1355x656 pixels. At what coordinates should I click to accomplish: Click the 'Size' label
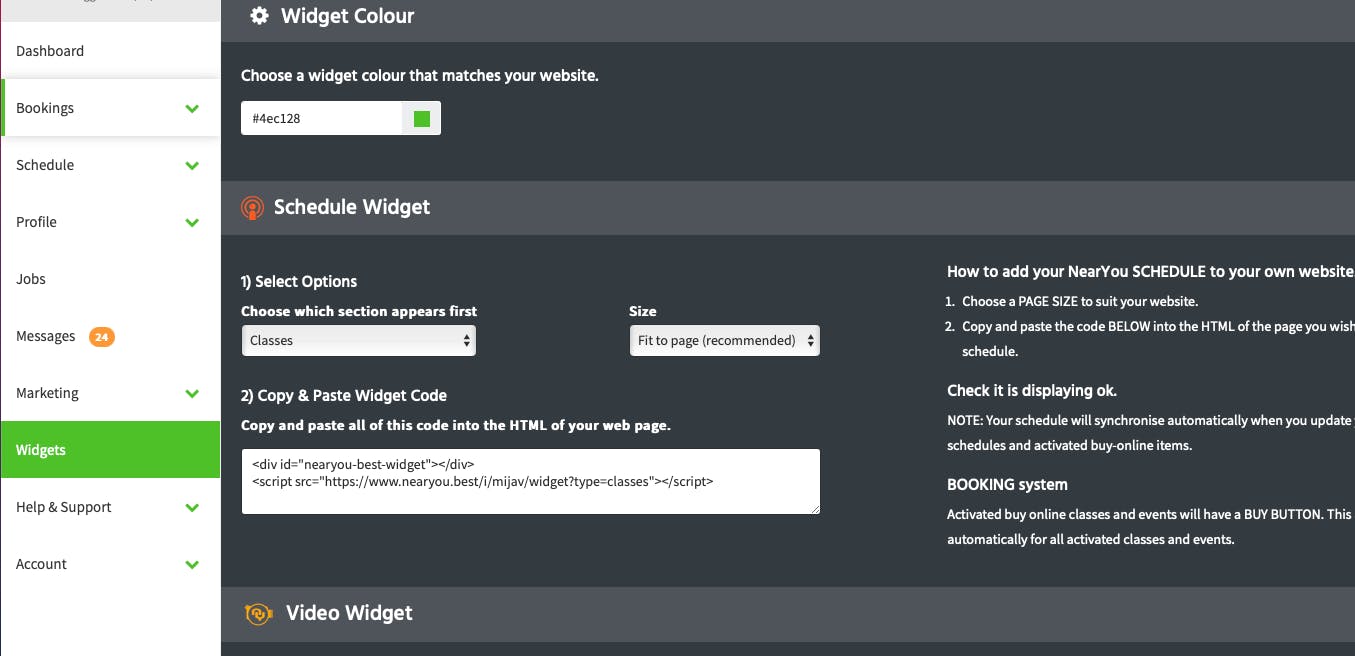[x=643, y=311]
